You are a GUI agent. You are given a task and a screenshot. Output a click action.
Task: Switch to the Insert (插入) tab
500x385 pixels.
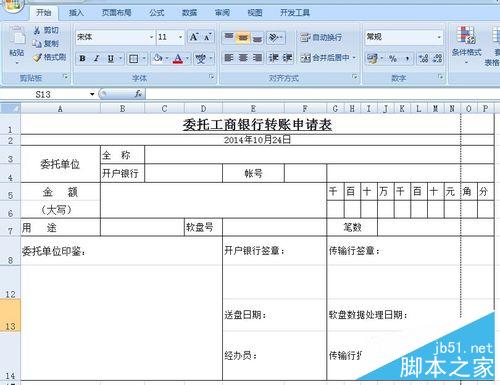click(x=76, y=13)
